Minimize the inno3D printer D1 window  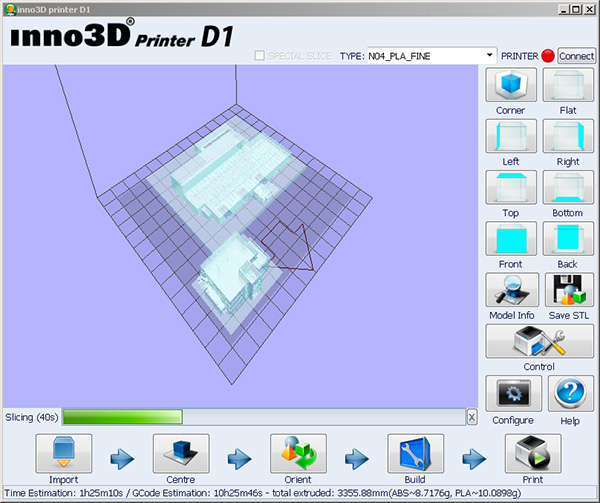pyautogui.click(x=563, y=10)
